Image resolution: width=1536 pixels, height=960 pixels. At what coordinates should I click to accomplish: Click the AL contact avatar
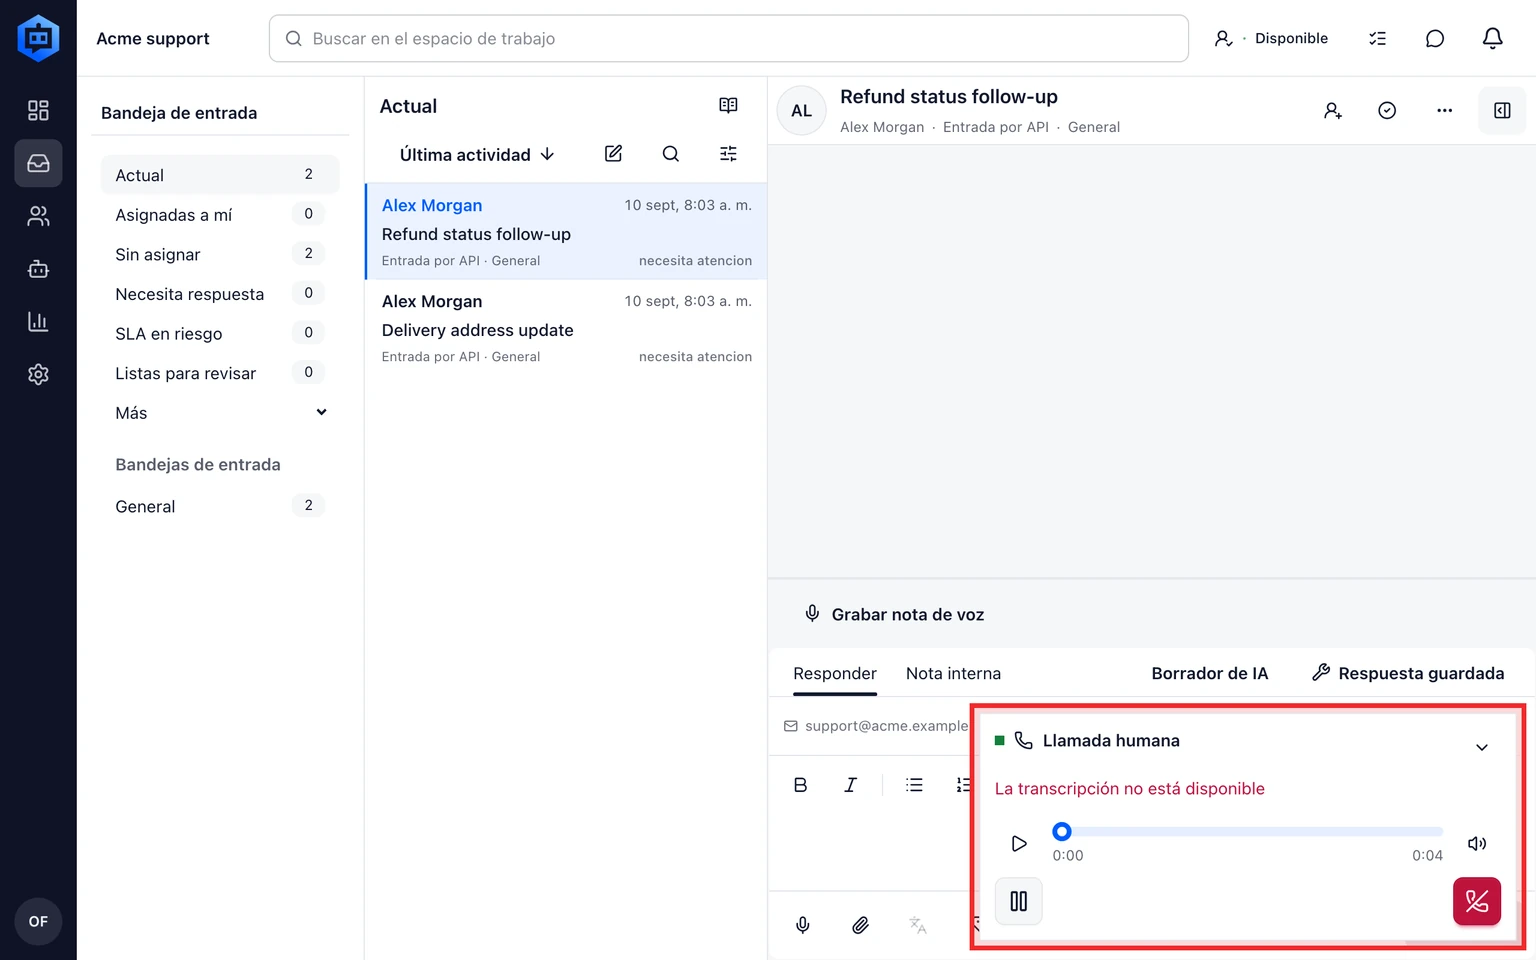(802, 111)
